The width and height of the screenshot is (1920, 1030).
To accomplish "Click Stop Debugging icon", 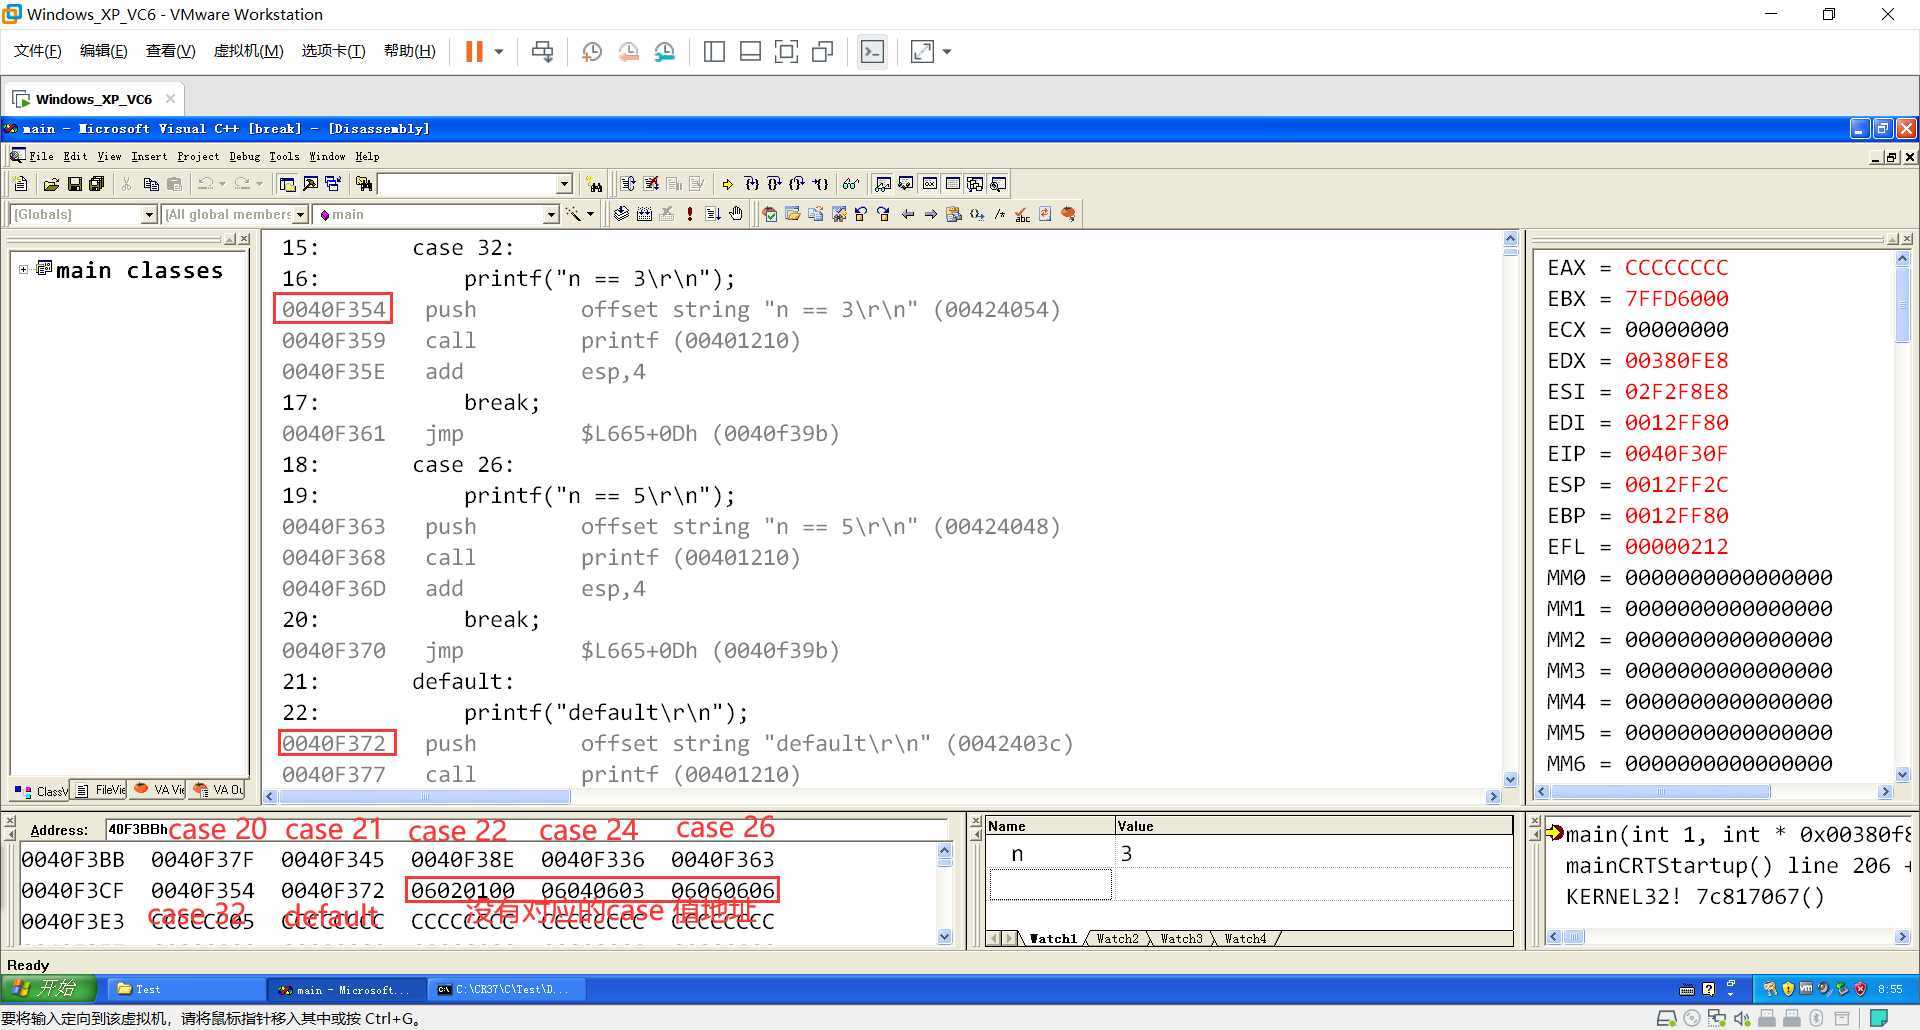I will (x=651, y=184).
